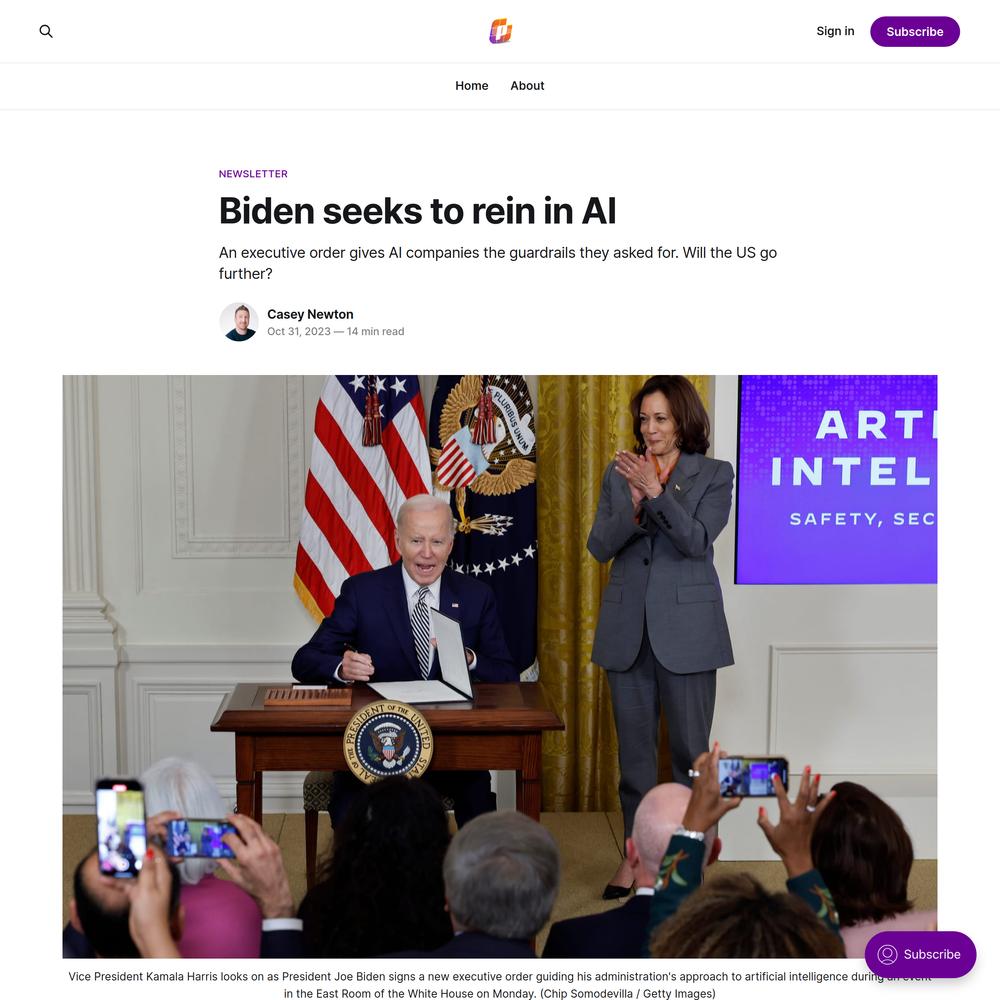Click the purple Artificial Intelligence screen in photo
Viewport: 1000px width, 1000px height.
(x=835, y=479)
